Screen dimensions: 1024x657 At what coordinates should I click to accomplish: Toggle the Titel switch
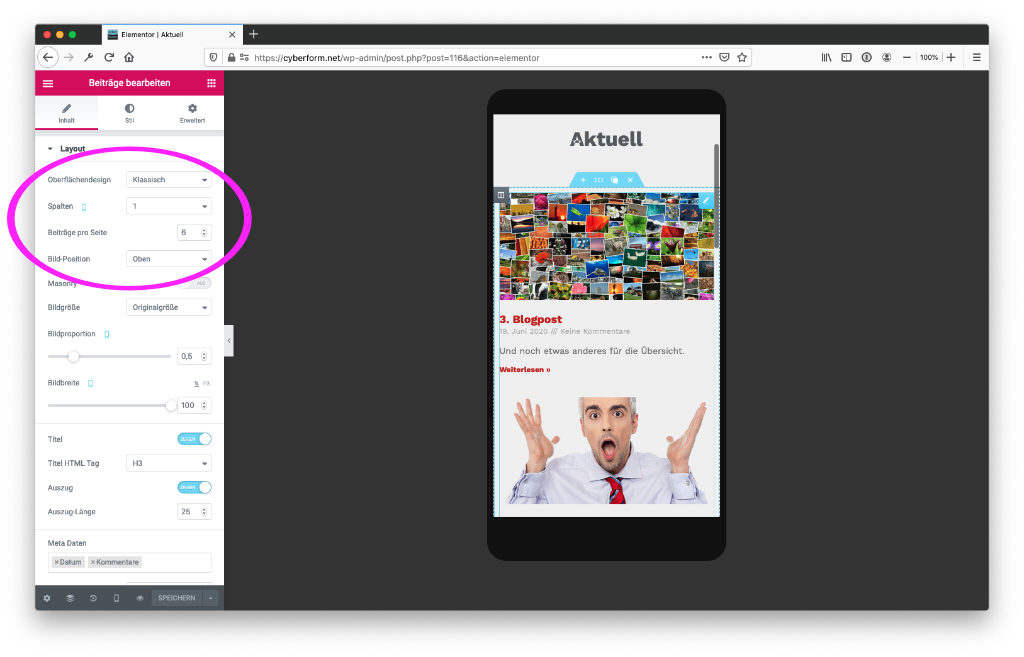point(194,439)
